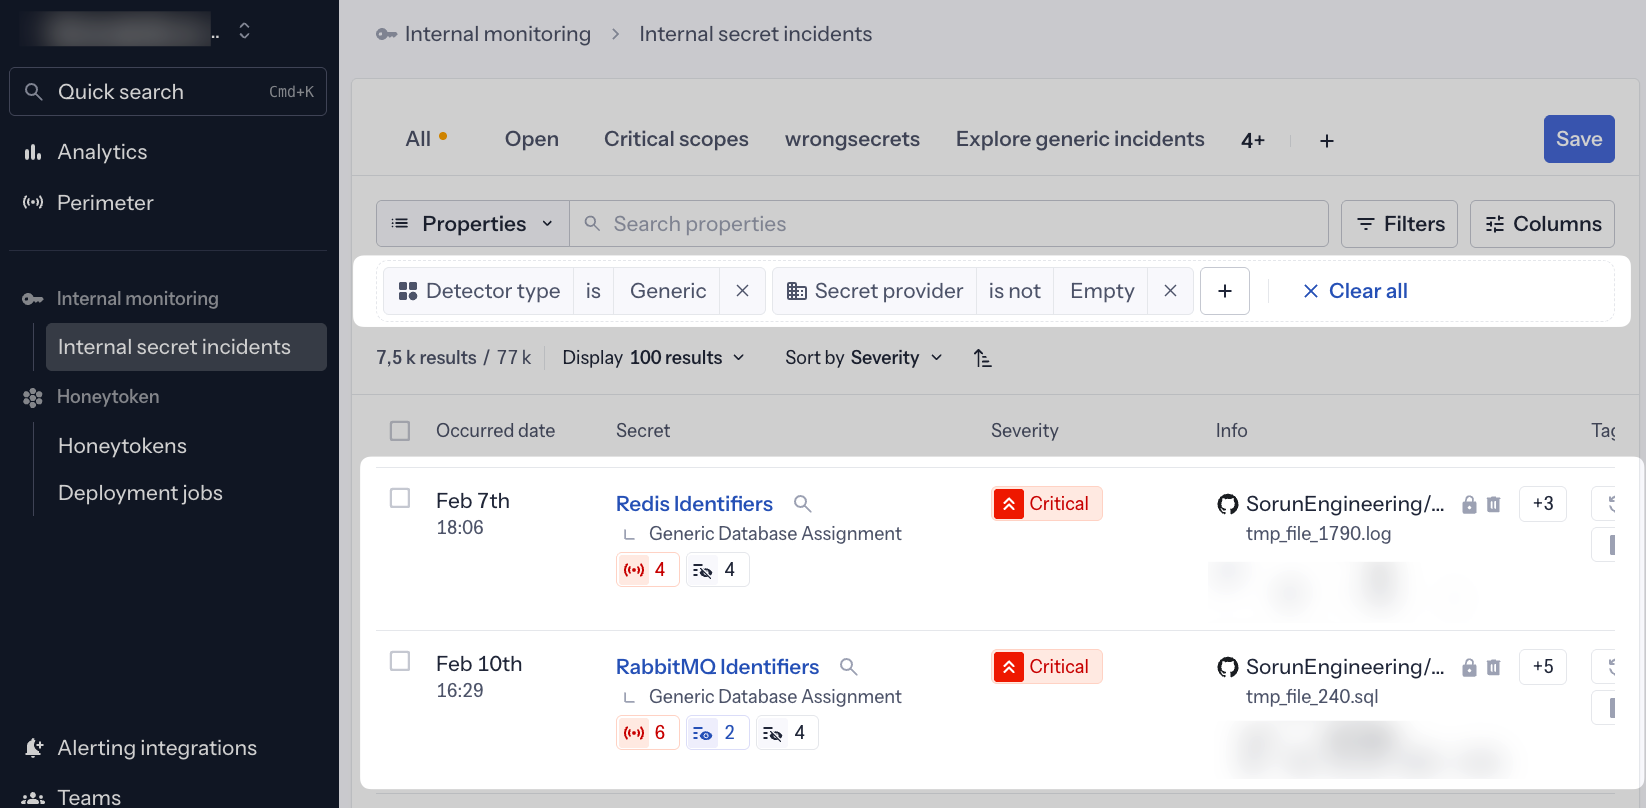This screenshot has width=1646, height=808.
Task: Tick the Feb 10th incident checkbox
Action: [400, 661]
